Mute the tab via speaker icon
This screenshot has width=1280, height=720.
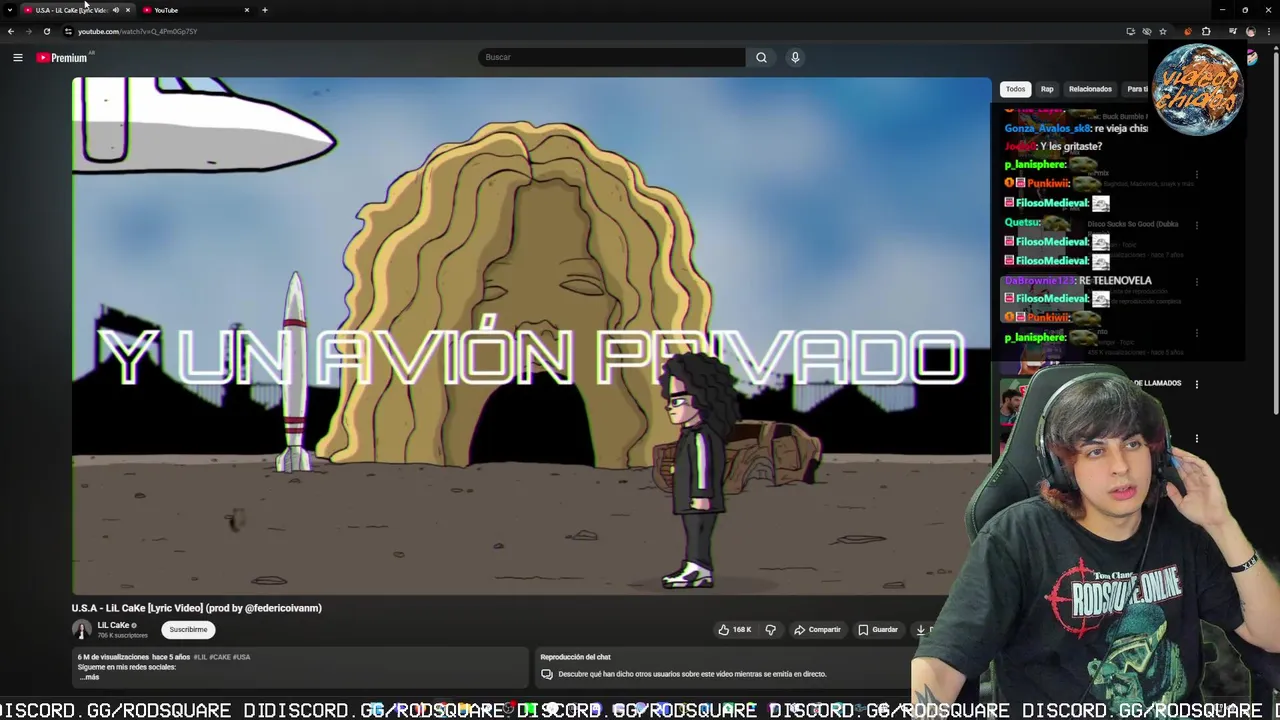[x=115, y=10]
